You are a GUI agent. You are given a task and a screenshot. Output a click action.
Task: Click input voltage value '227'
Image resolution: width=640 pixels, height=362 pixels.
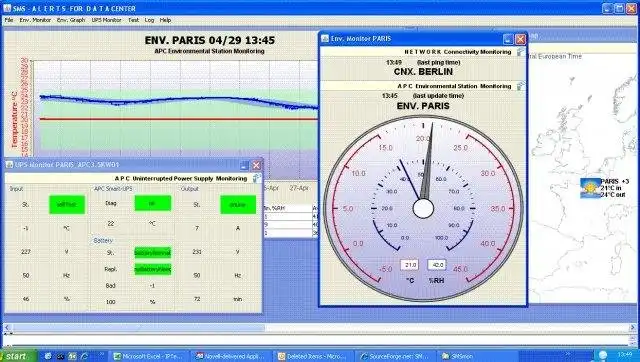pos(26,252)
